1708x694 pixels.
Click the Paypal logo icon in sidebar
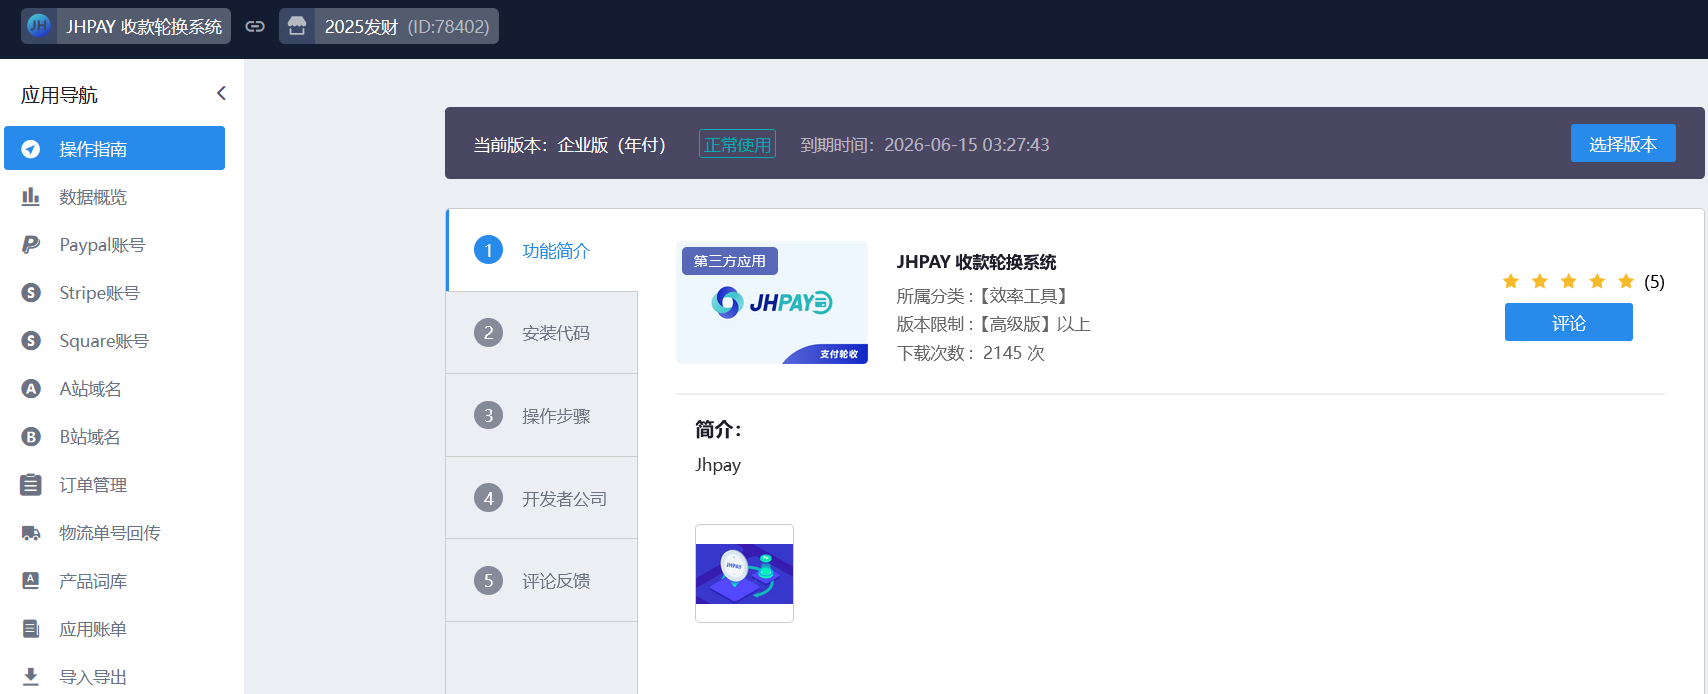(31, 245)
